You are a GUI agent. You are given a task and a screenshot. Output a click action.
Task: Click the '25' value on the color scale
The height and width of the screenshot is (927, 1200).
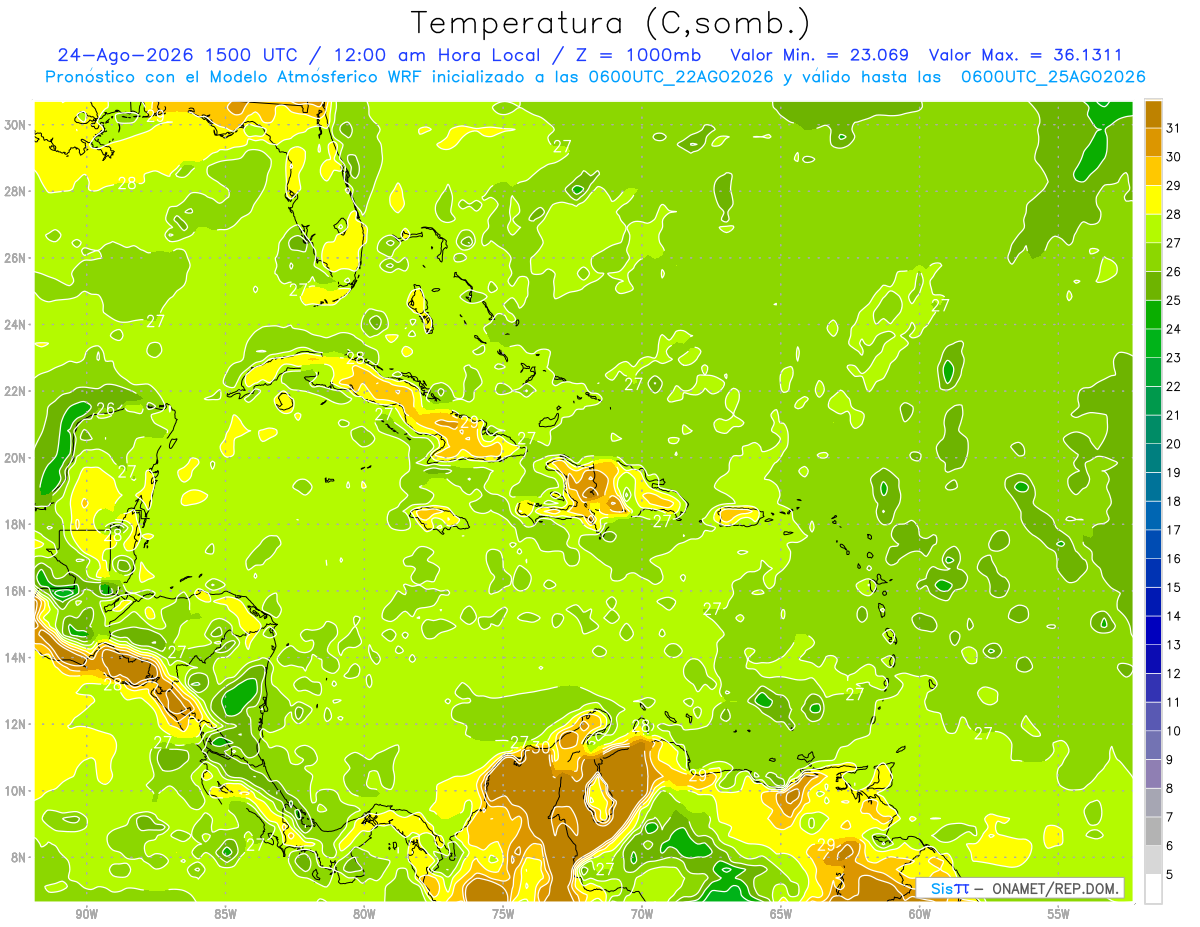1173,300
